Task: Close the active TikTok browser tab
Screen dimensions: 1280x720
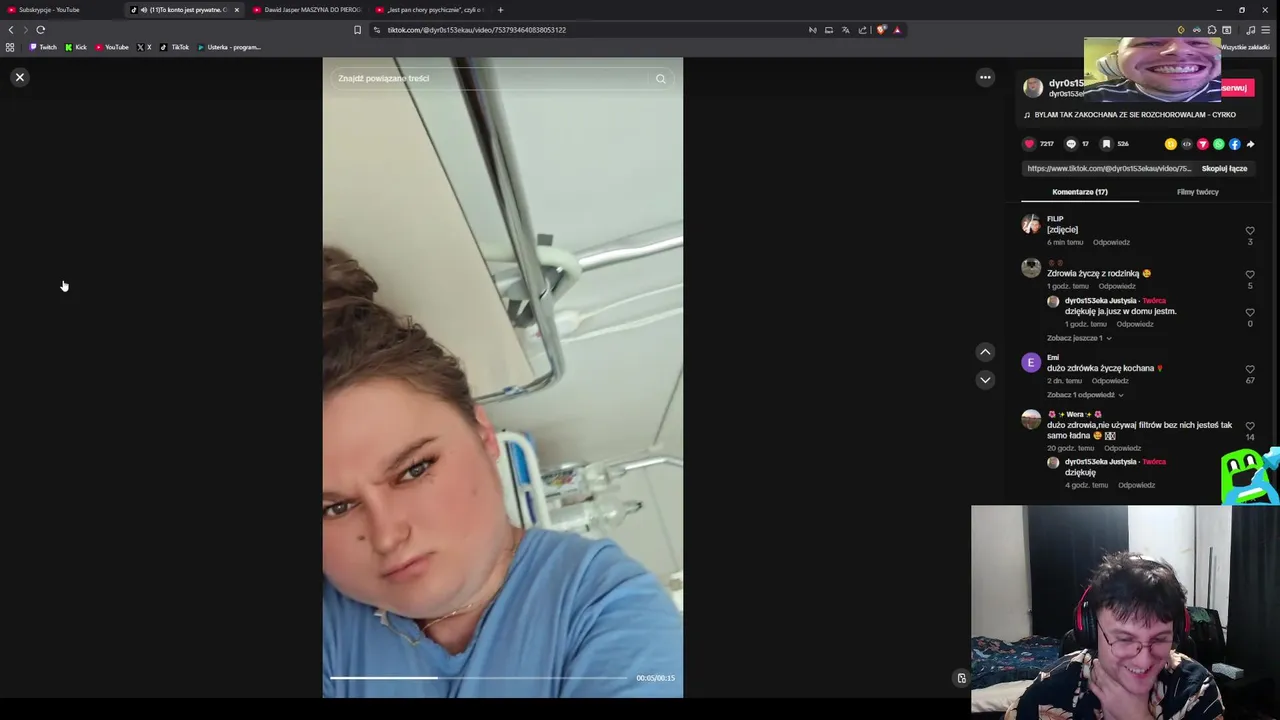Action: click(237, 10)
